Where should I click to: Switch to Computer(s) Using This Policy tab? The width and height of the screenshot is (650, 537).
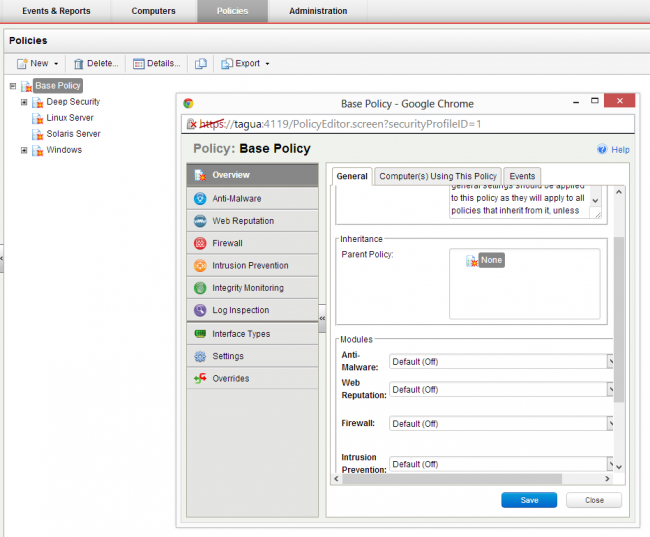pos(437,176)
